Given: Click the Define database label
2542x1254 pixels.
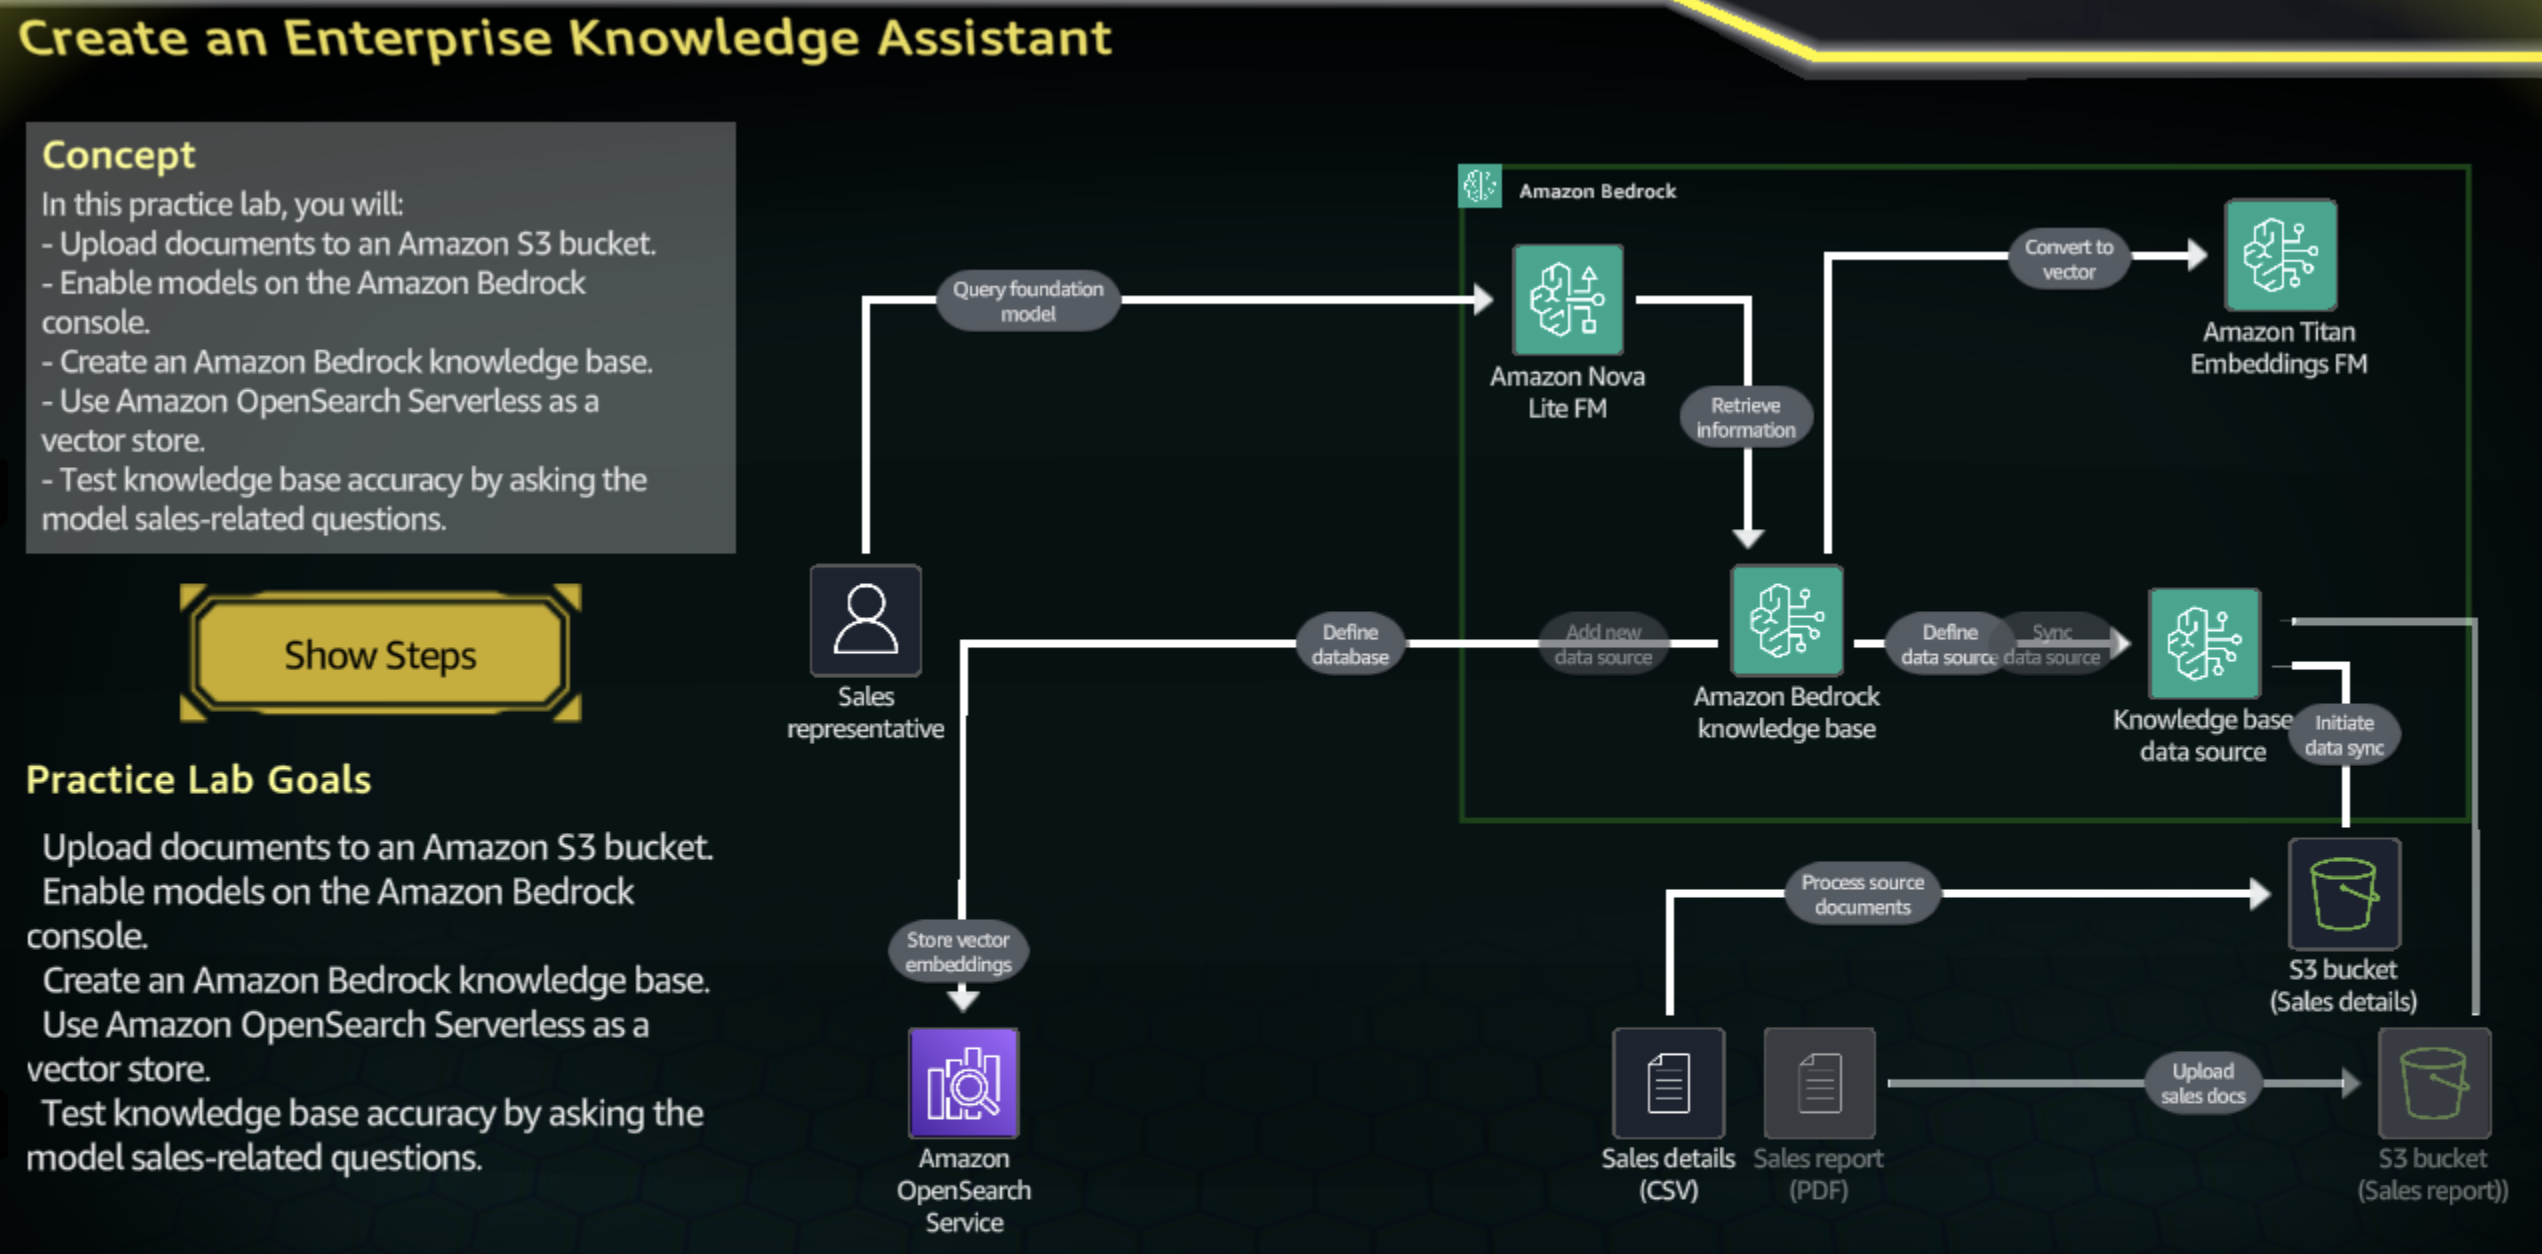Looking at the screenshot, I should pos(1350,644).
